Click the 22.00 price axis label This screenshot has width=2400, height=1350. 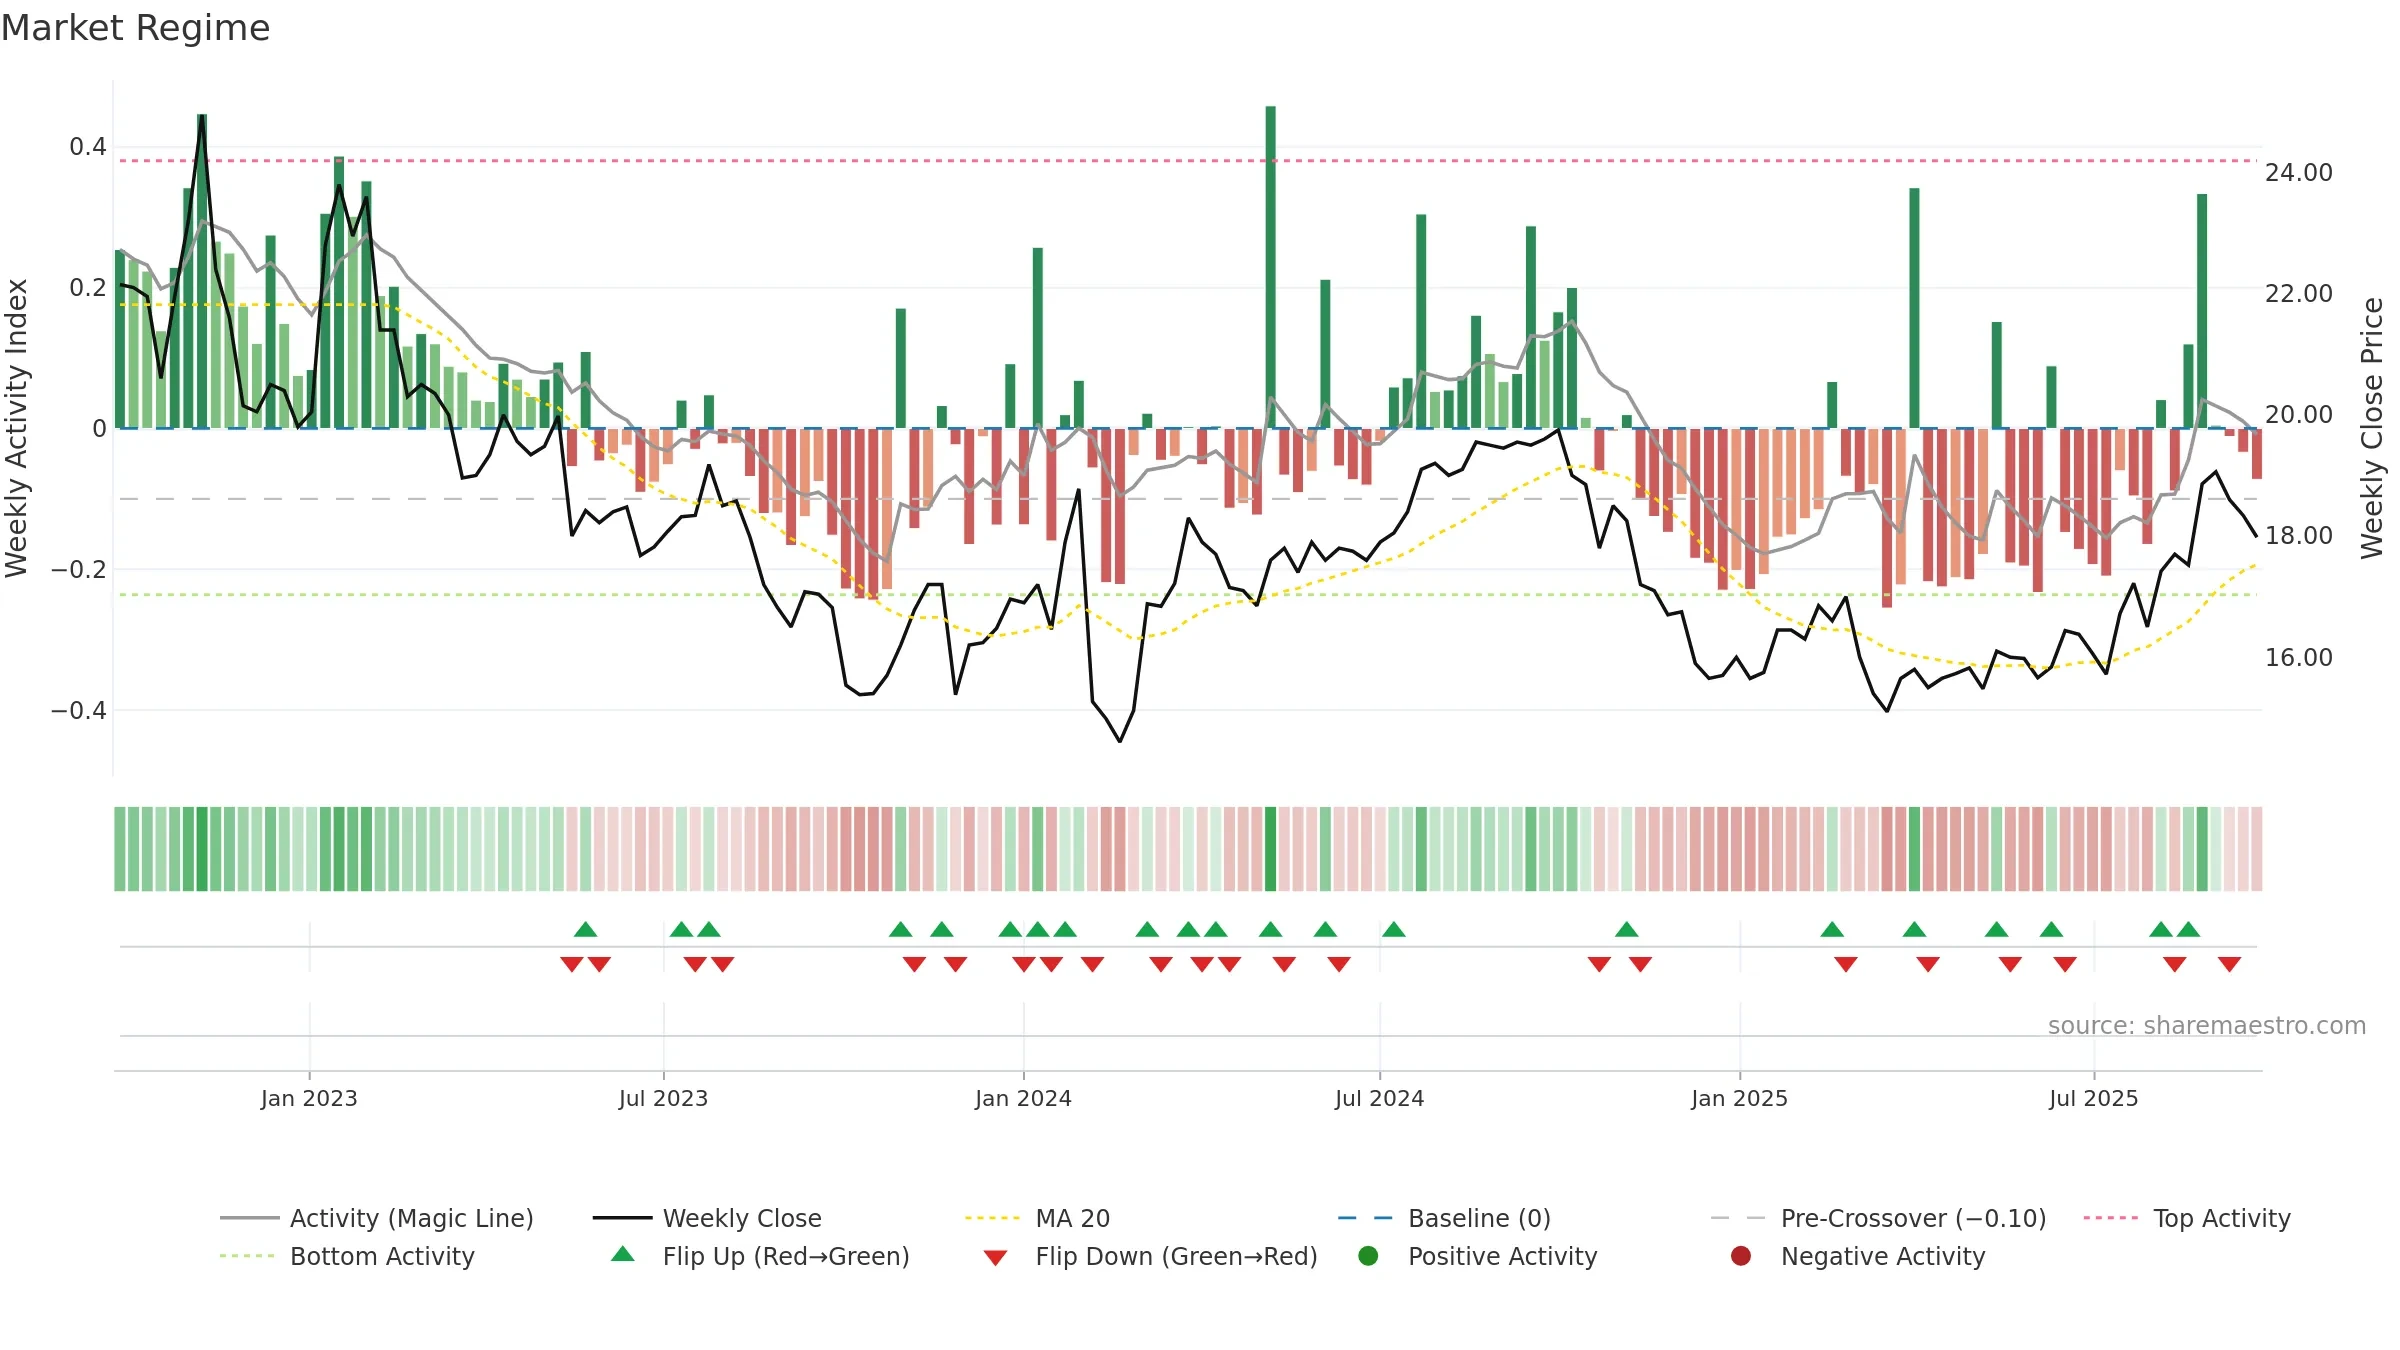pyautogui.click(x=2299, y=294)
